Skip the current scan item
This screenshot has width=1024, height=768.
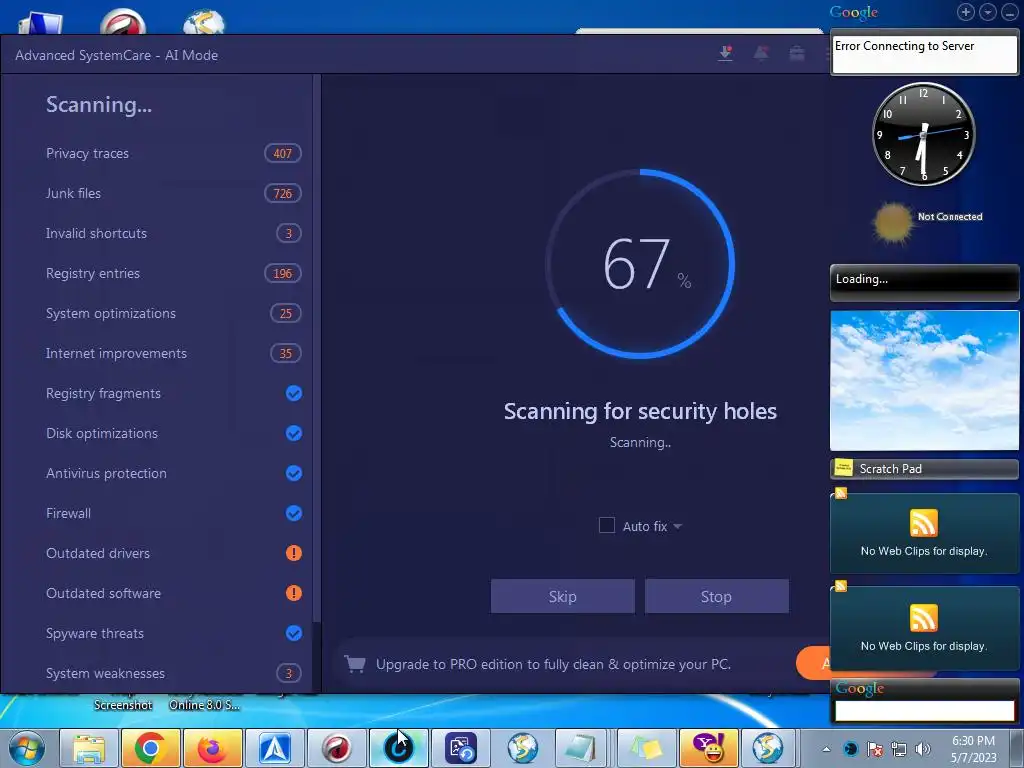tap(562, 596)
